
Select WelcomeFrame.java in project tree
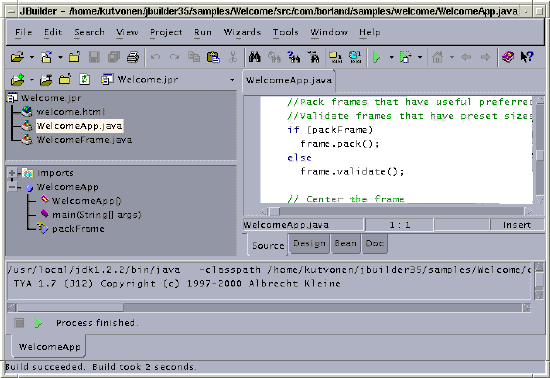84,140
